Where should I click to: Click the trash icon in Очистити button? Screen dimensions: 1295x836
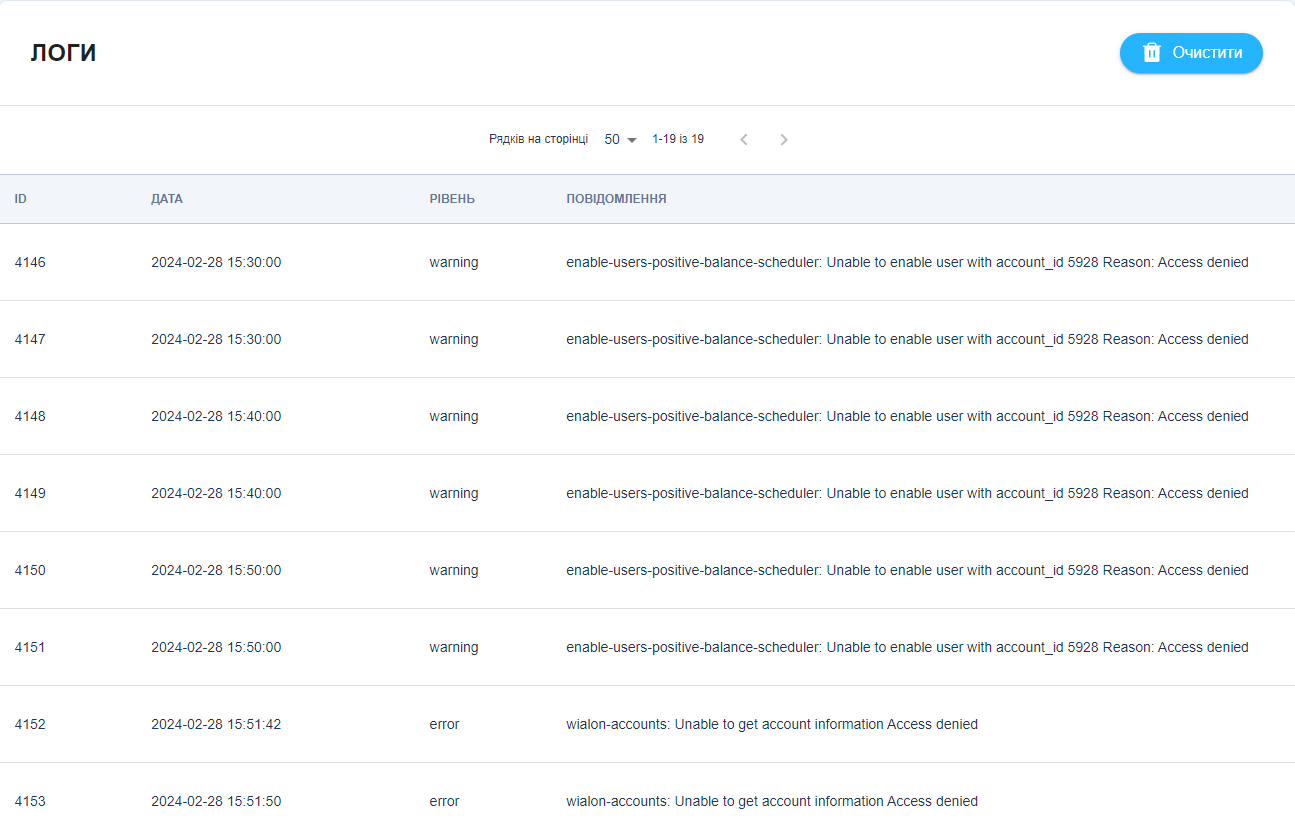tap(1152, 53)
